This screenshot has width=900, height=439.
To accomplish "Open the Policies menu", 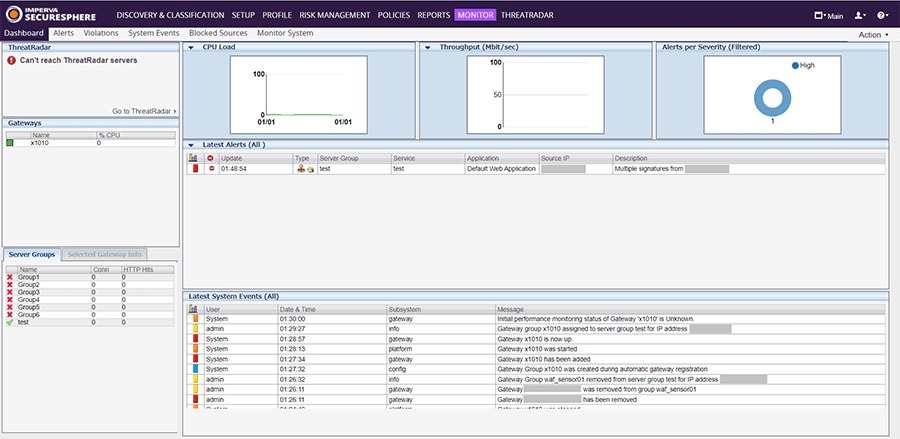I will [393, 16].
